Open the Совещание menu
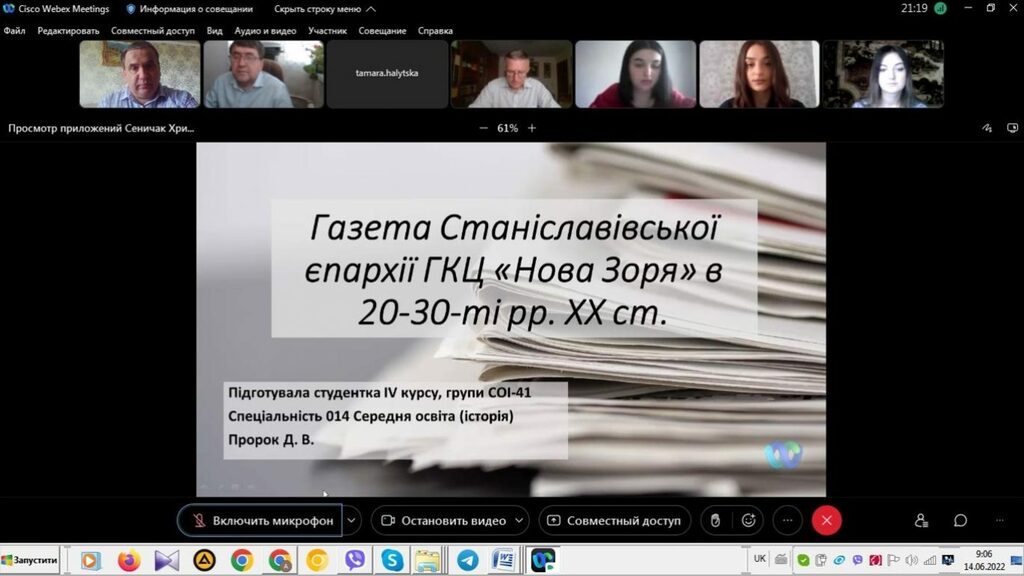Screen dimensions: 1024x576 pyautogui.click(x=381, y=31)
